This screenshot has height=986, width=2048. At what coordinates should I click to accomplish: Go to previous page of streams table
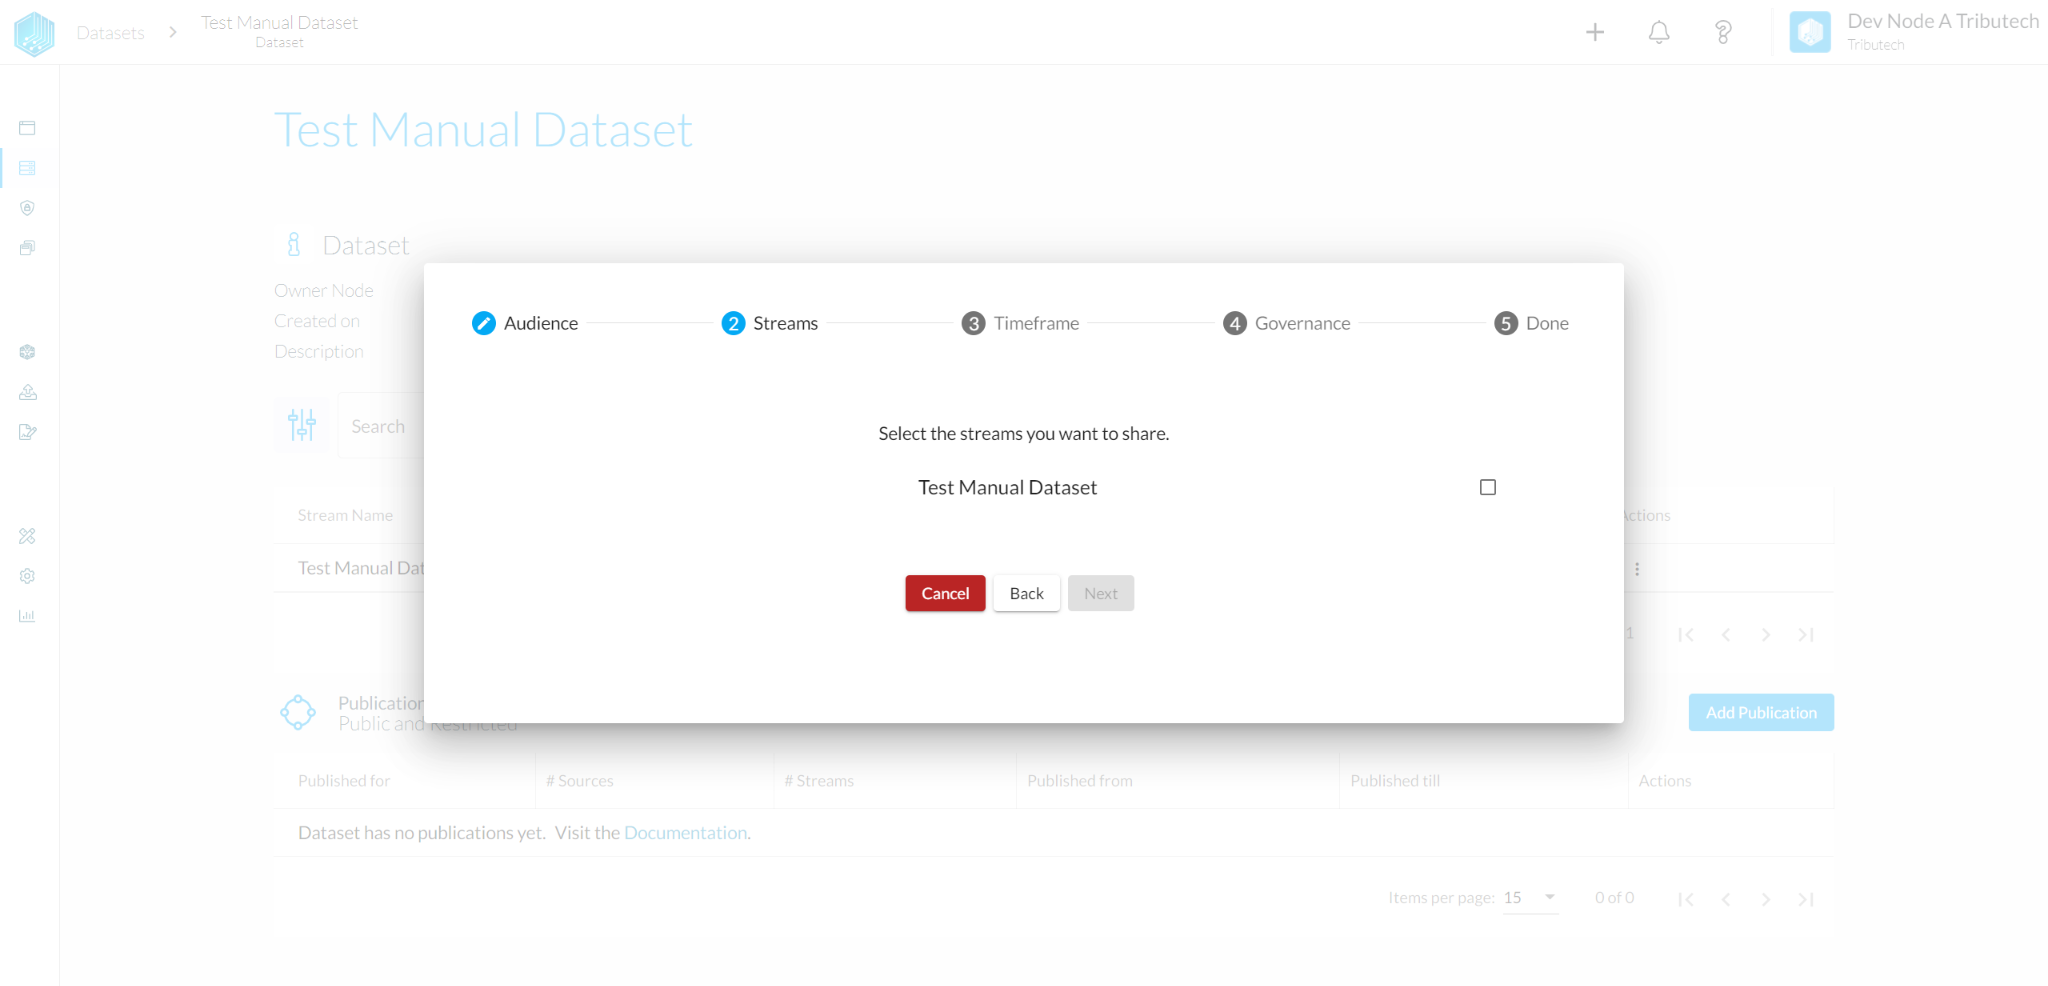pos(1726,635)
